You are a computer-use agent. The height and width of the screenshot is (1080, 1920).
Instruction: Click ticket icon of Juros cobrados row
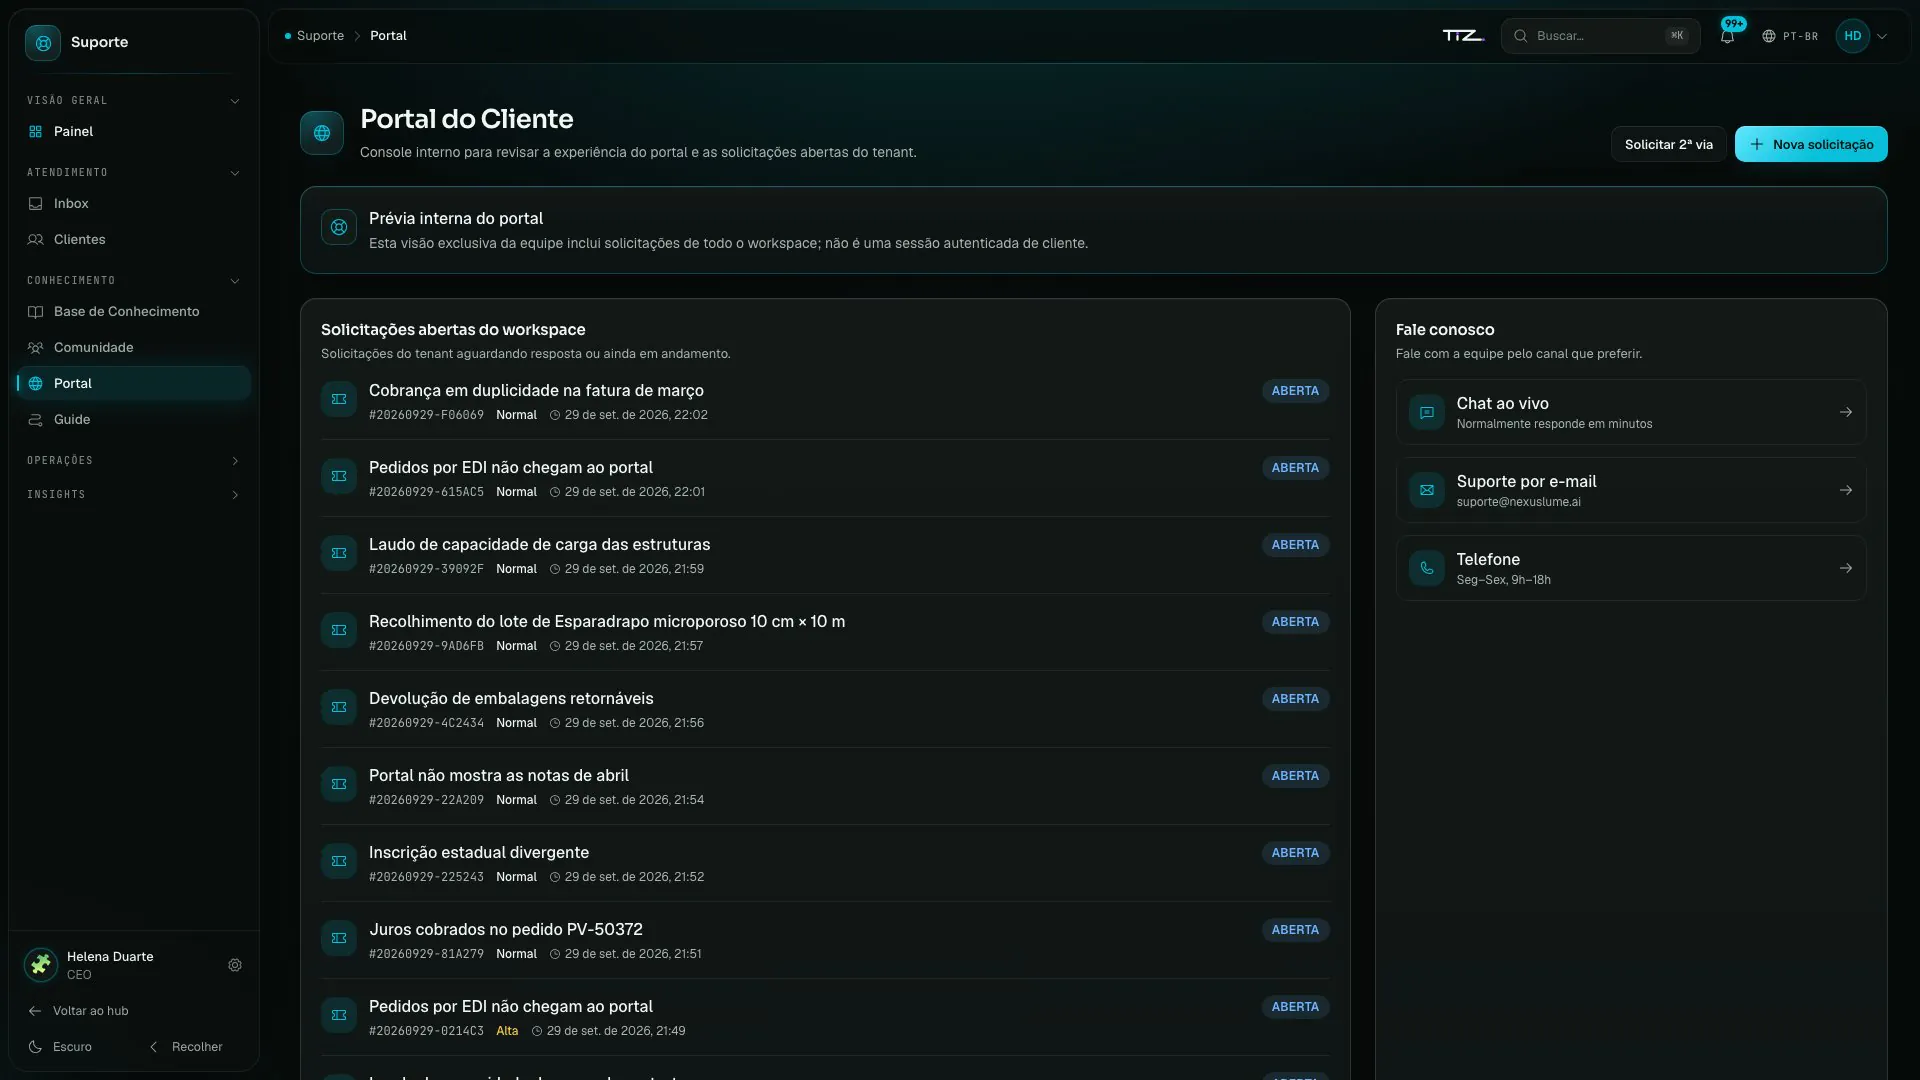pos(339,938)
